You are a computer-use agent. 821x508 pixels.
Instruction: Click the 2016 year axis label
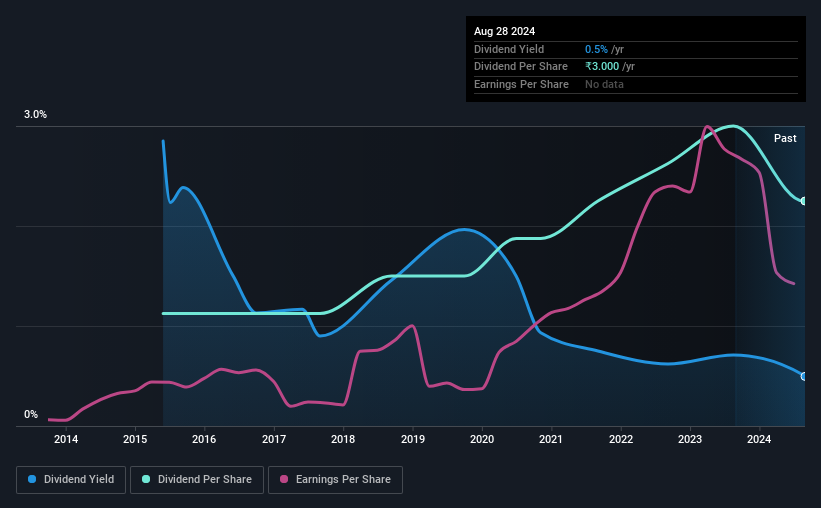tap(204, 439)
